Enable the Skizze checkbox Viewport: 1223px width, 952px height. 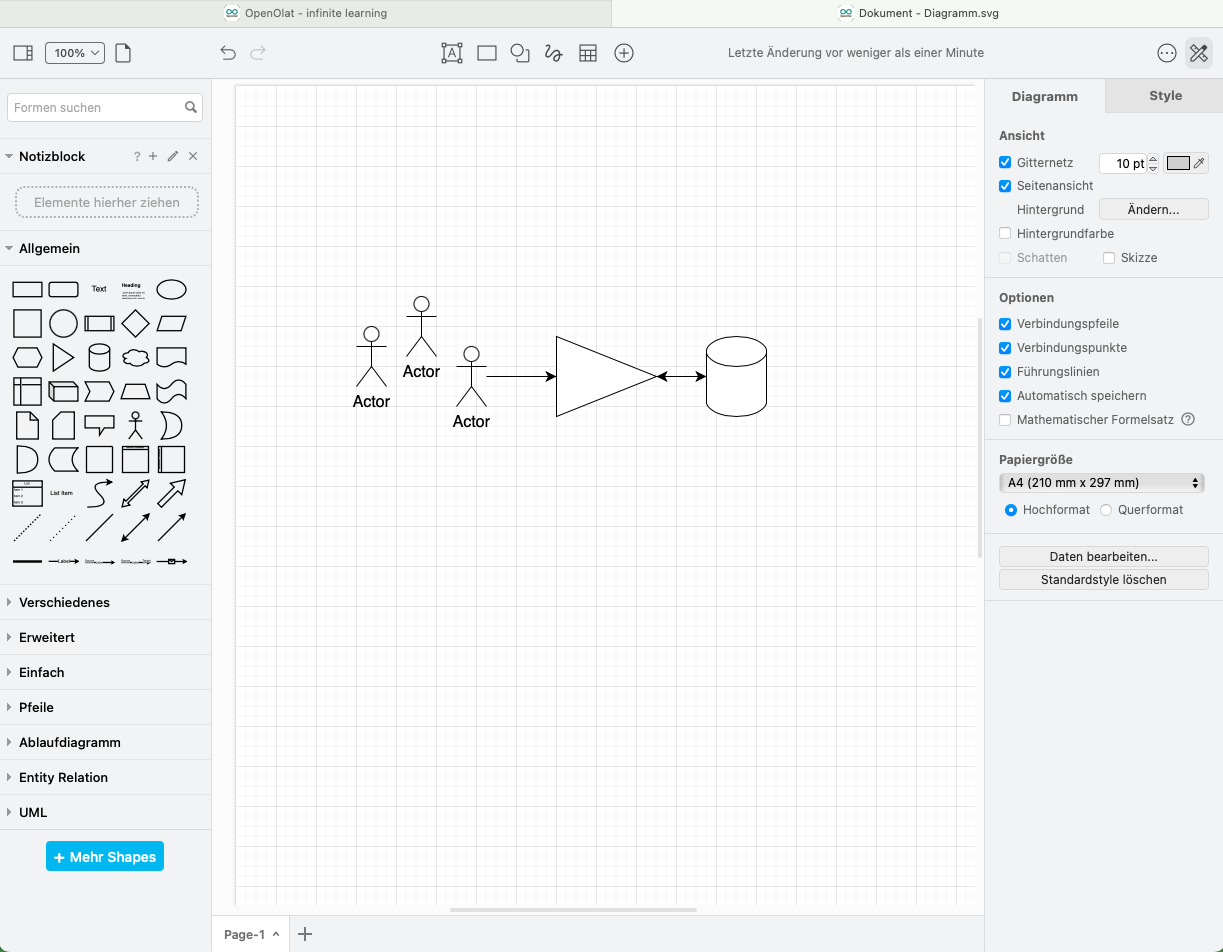1108,257
